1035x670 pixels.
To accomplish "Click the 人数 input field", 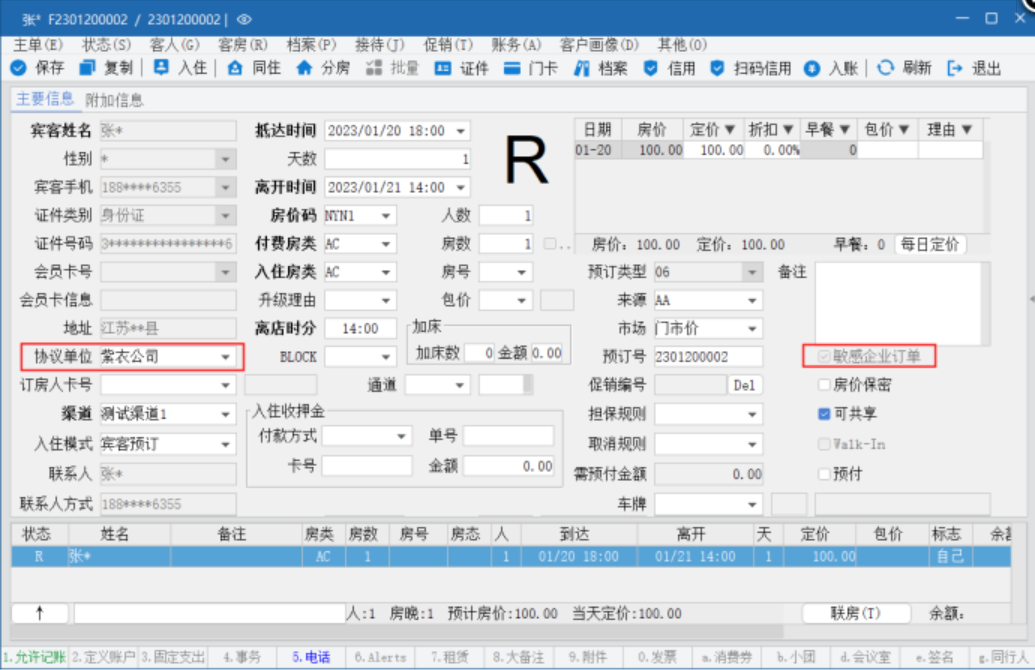I will pos(506,216).
